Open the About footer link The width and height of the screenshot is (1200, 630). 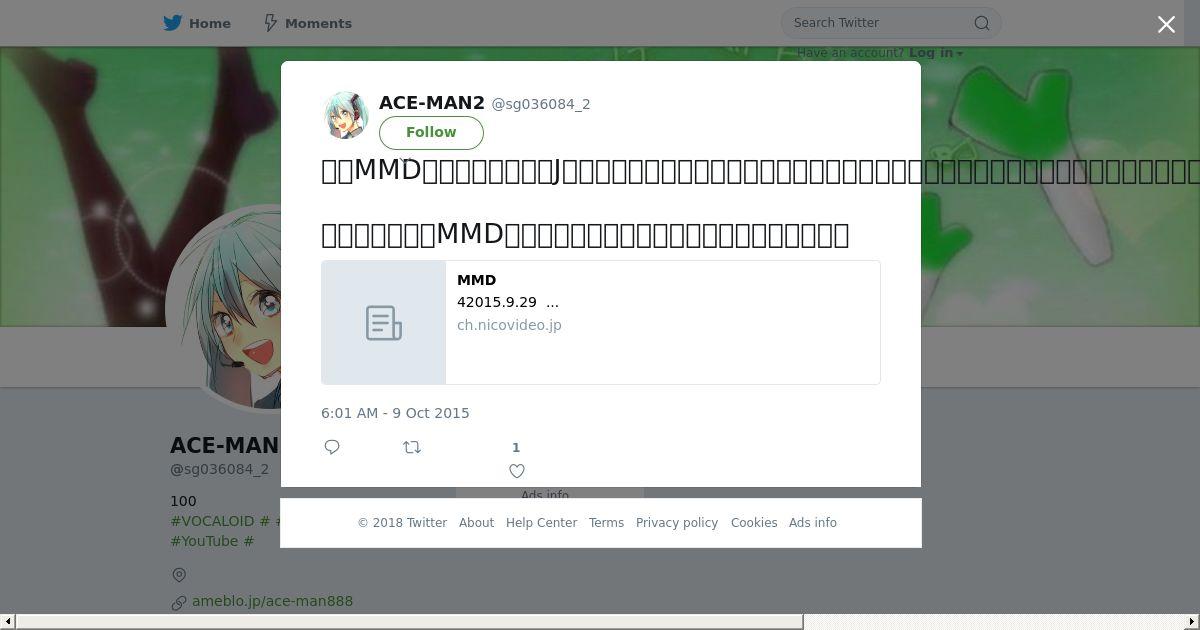pos(476,523)
